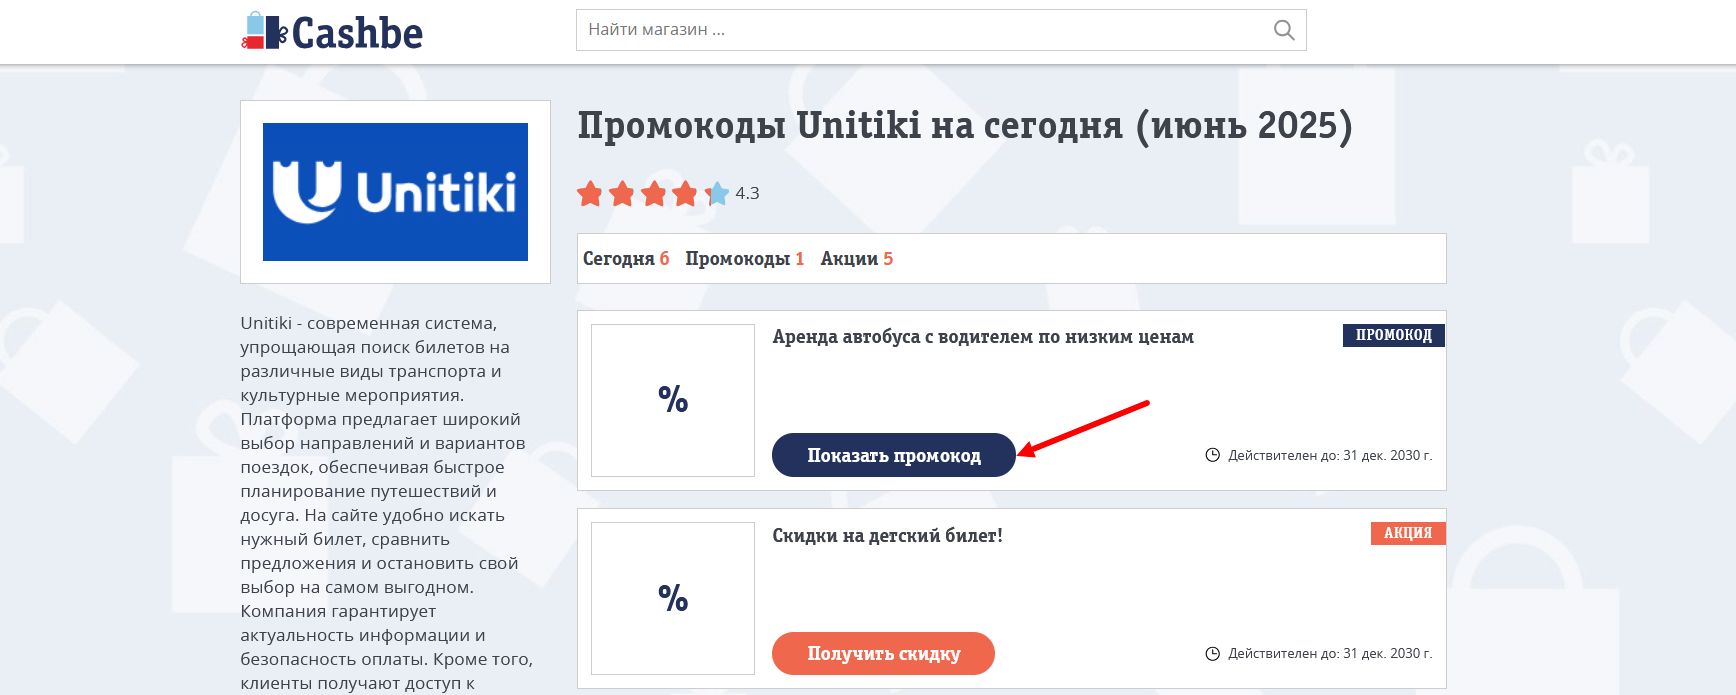Click expiry date text of bus rental offer
Image resolution: width=1736 pixels, height=695 pixels.
coord(1330,455)
